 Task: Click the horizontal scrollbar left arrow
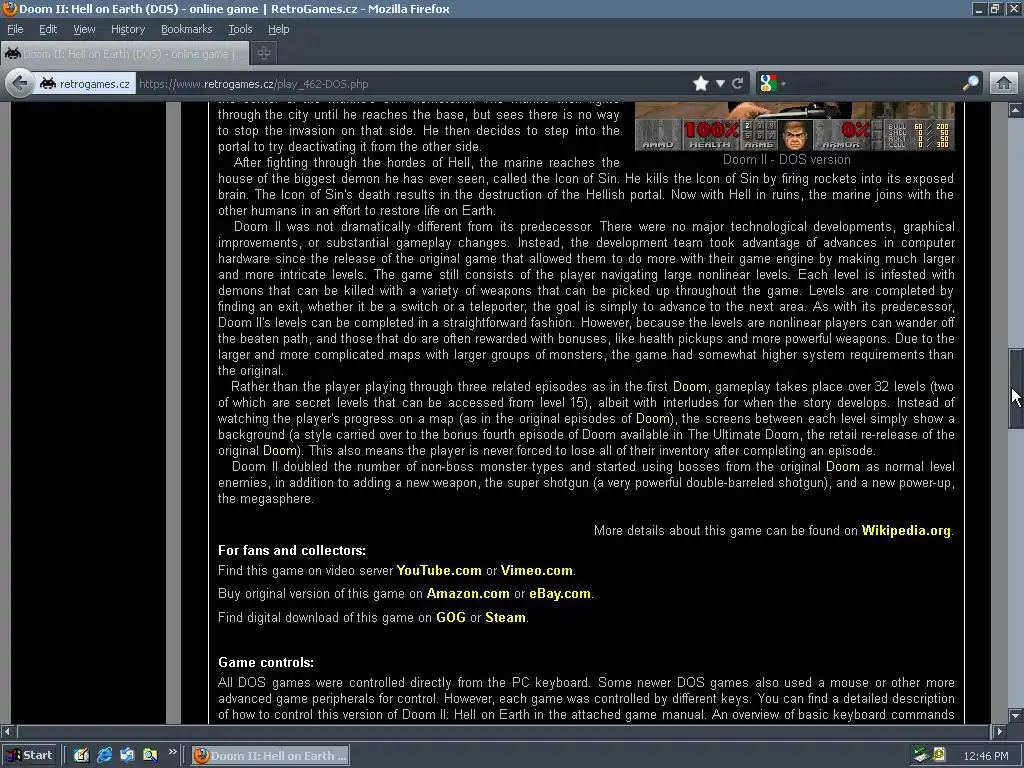click(x=7, y=731)
